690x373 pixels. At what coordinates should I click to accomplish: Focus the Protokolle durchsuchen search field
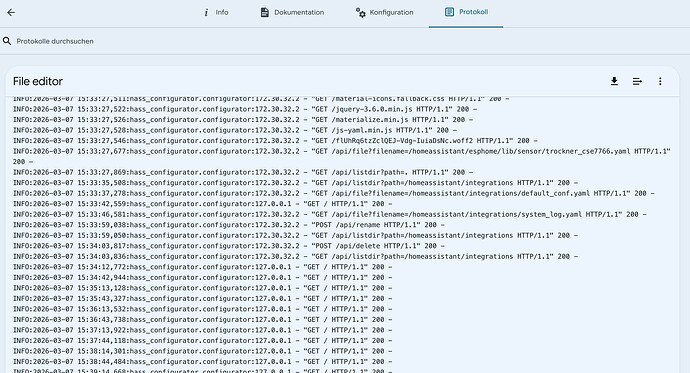click(x=345, y=41)
